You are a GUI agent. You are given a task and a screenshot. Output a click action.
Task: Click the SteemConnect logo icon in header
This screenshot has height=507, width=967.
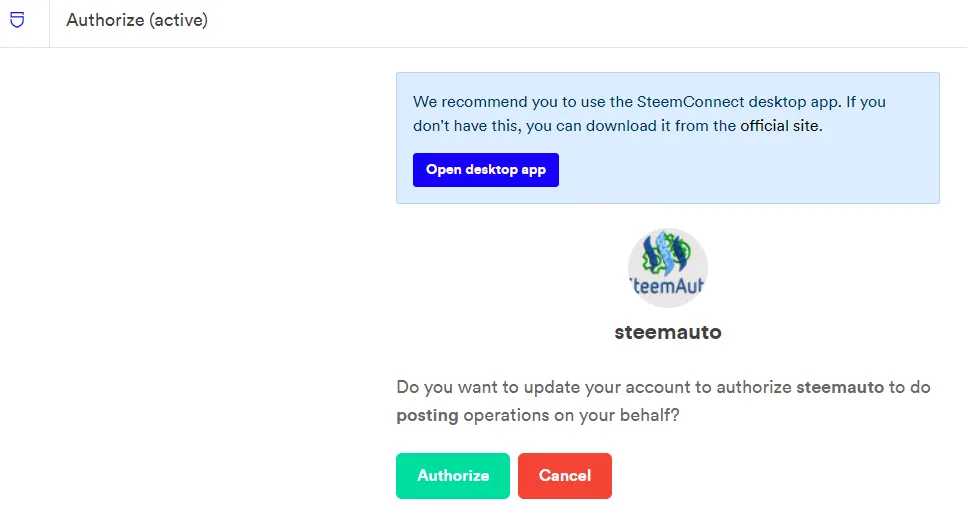17,20
